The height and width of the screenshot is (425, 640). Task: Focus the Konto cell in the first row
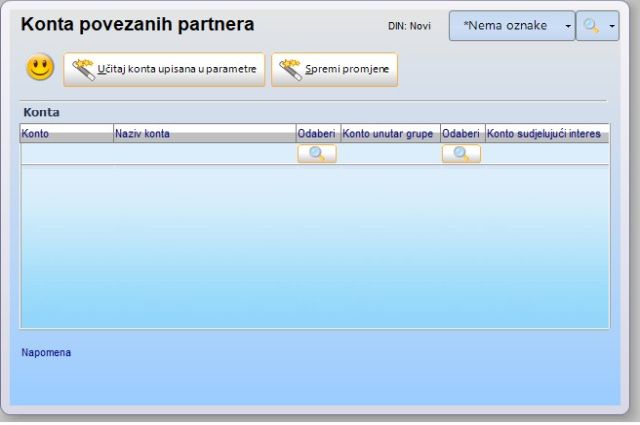click(66, 154)
